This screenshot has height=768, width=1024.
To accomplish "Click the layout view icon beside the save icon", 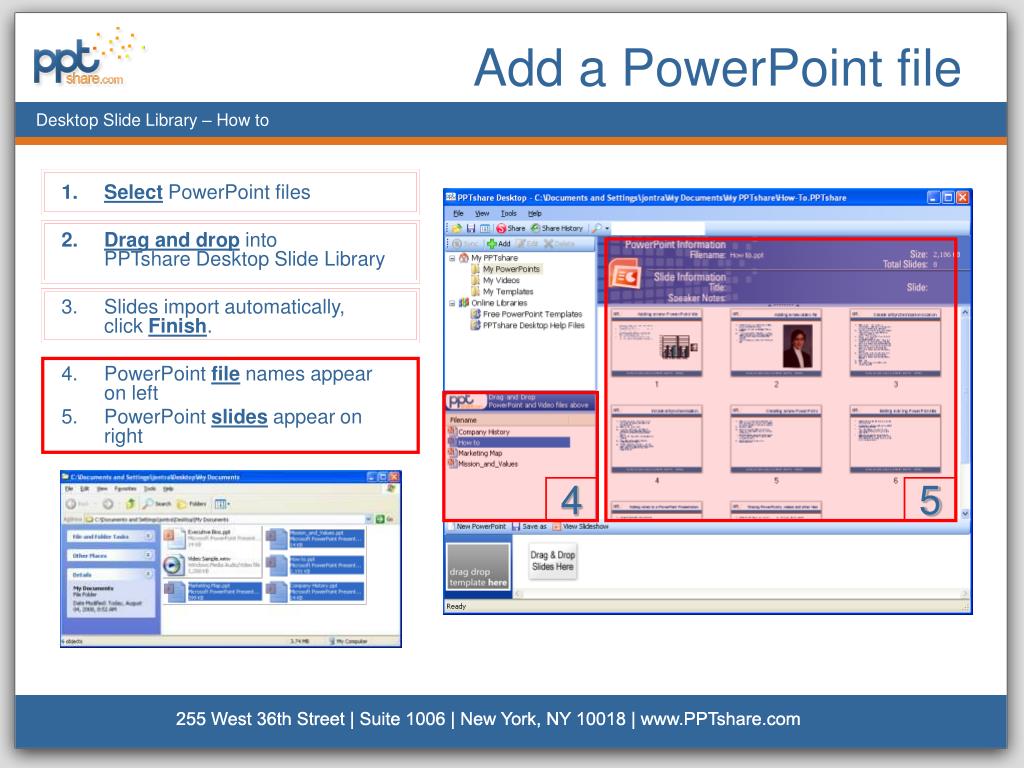I will tap(485, 229).
